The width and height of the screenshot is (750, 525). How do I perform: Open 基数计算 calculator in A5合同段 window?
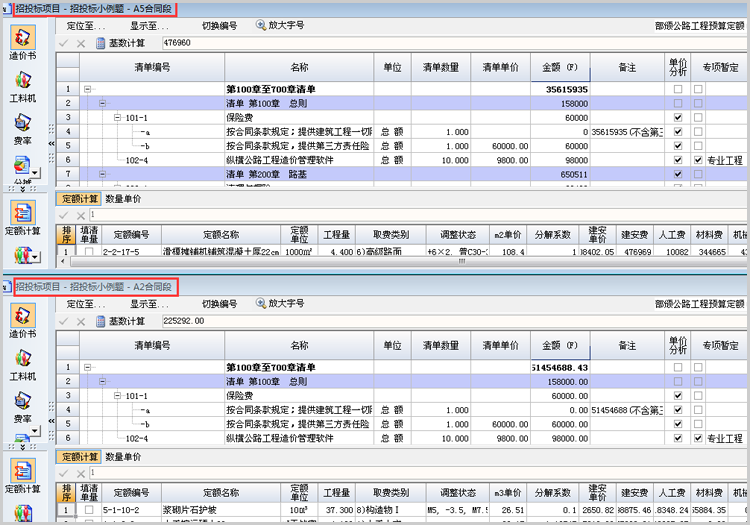coord(100,43)
